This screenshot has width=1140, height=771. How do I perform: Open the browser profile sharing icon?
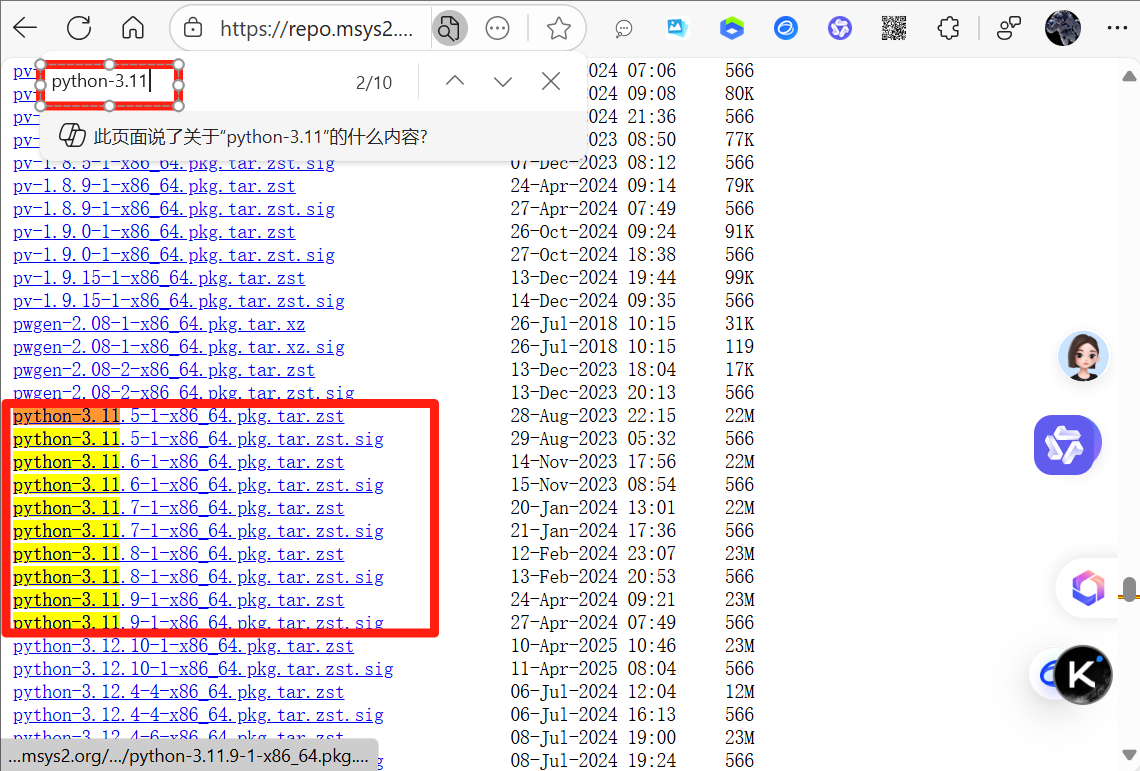[x=1009, y=28]
